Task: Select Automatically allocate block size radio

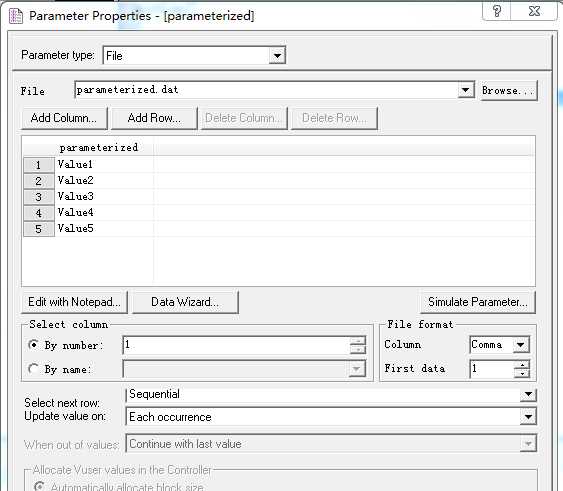Action: point(39,486)
